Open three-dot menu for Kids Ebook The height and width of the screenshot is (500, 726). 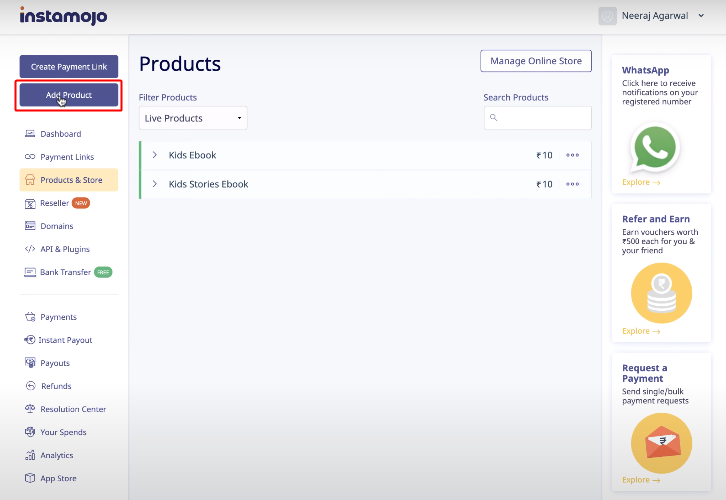(572, 155)
